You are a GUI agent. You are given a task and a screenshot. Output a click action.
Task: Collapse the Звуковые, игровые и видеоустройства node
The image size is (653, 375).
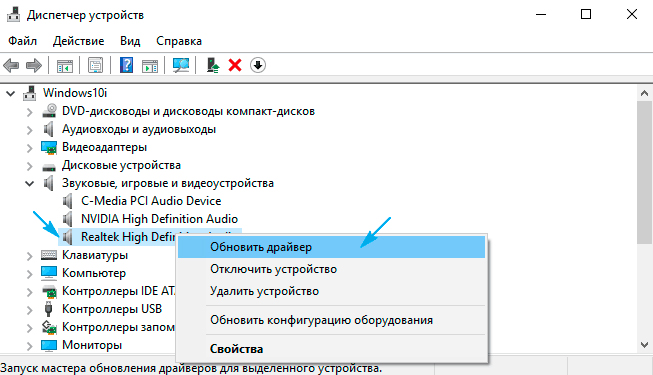[29, 183]
